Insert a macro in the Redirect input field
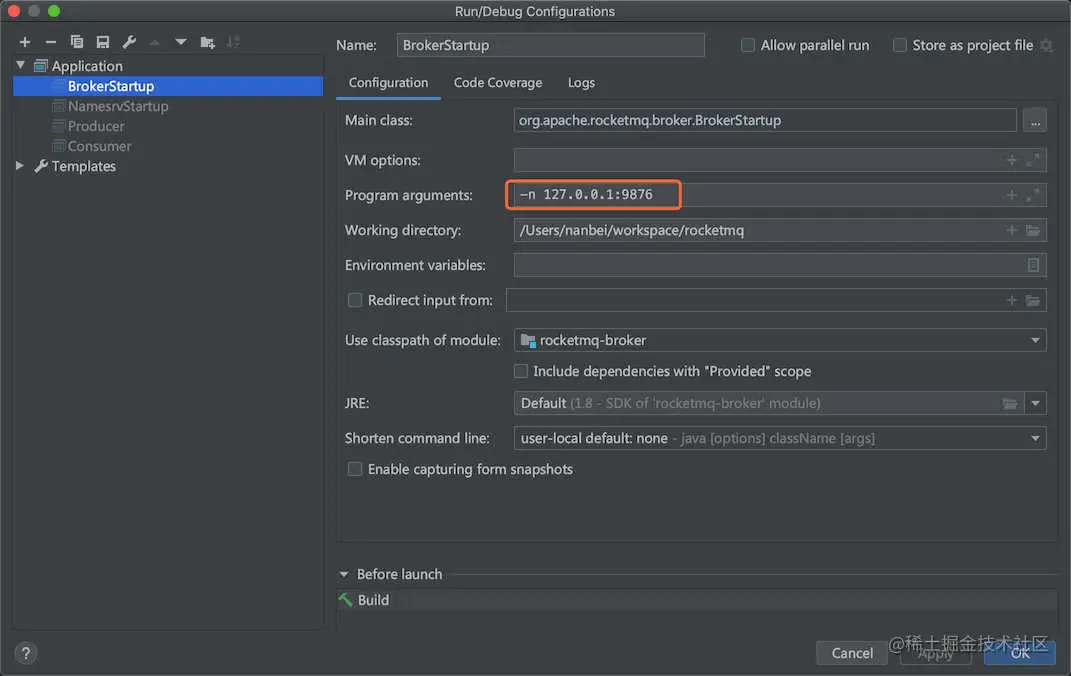 tap(1012, 300)
